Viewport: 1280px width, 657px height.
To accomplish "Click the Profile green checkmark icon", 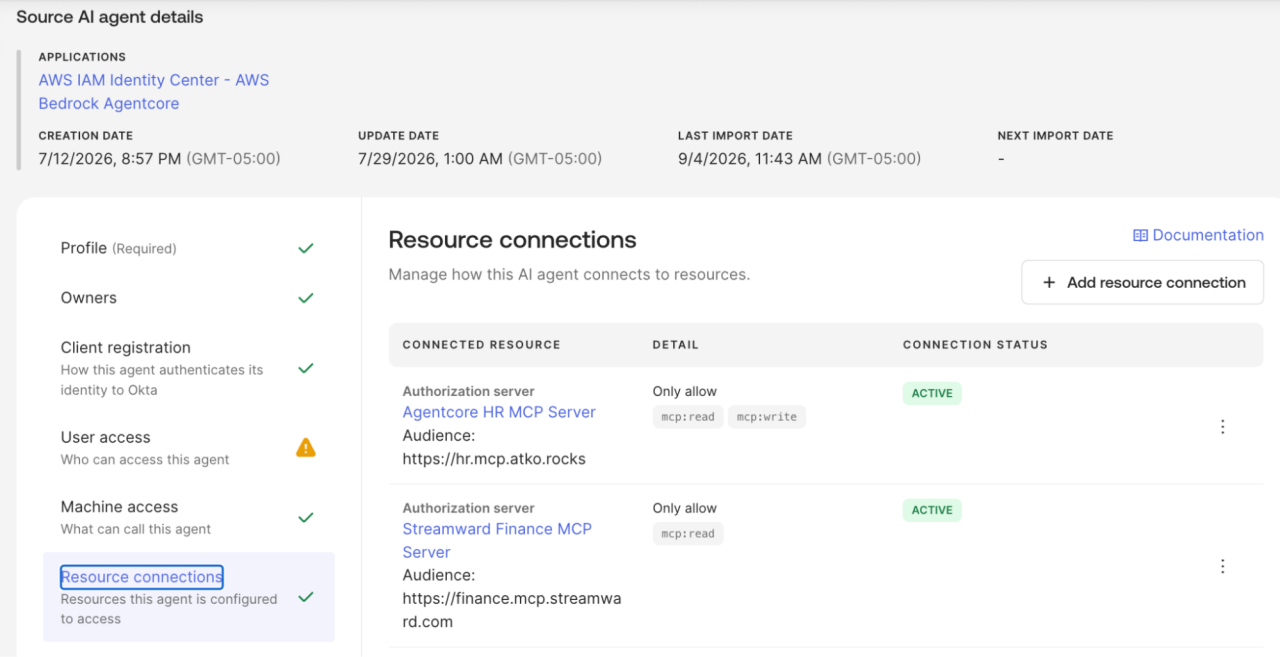I will (306, 248).
